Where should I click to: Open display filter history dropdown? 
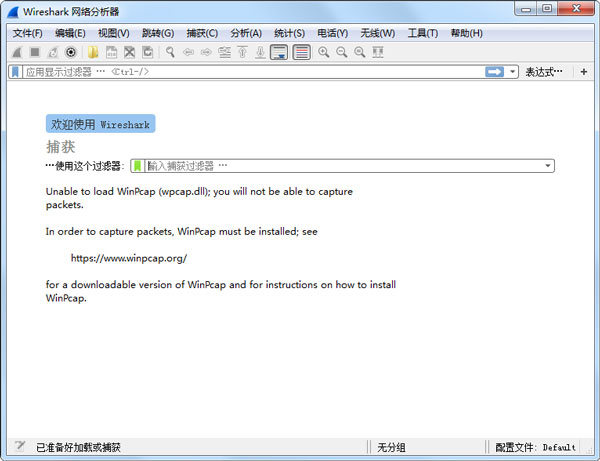[513, 72]
